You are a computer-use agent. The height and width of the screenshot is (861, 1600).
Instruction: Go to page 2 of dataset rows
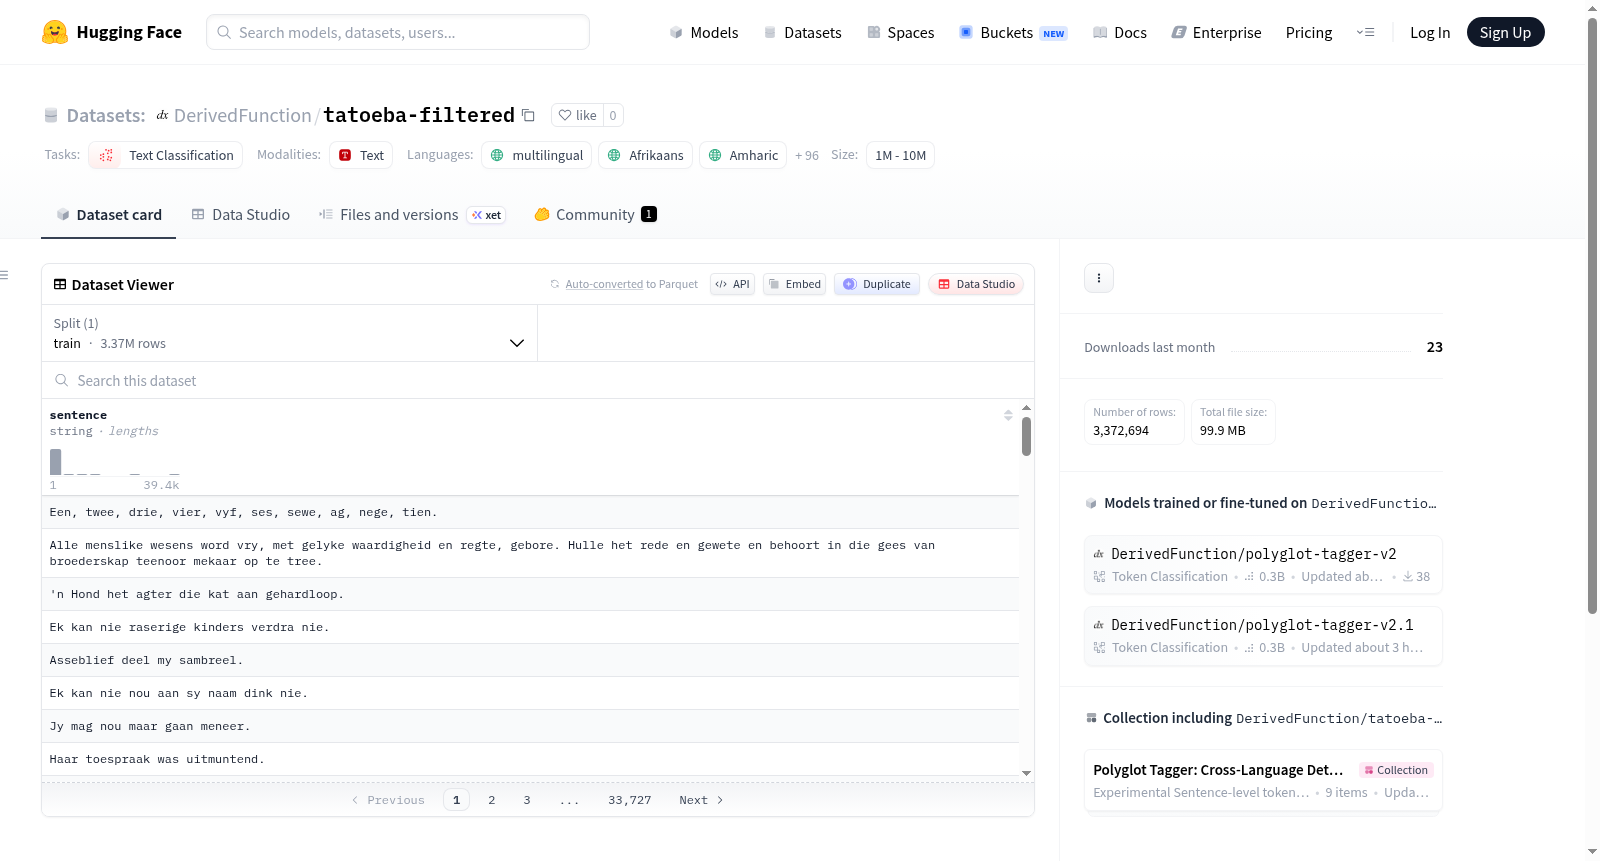[492, 800]
